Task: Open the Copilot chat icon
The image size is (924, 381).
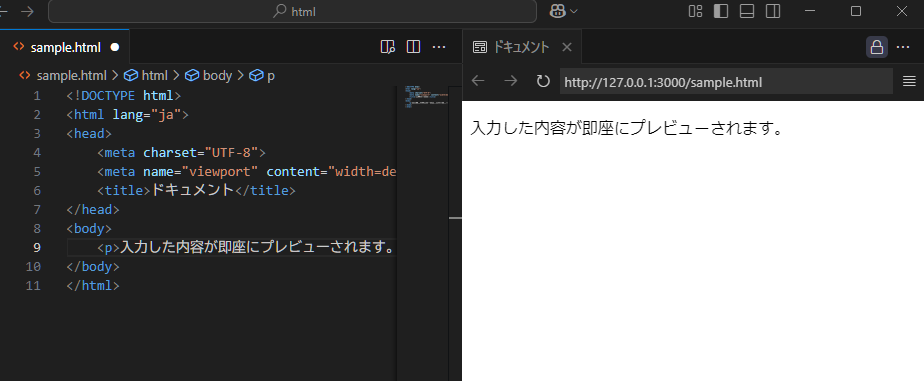Action: pos(557,11)
